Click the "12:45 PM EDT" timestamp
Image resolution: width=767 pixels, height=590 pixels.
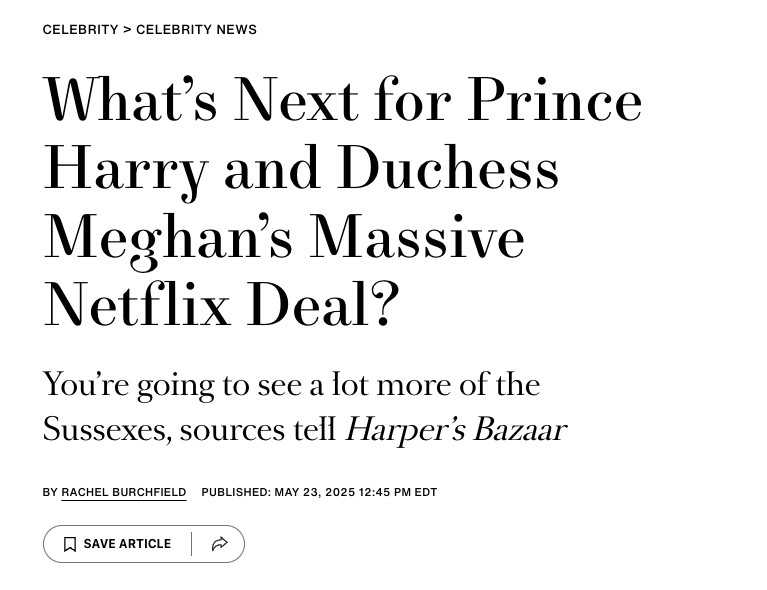(x=398, y=492)
